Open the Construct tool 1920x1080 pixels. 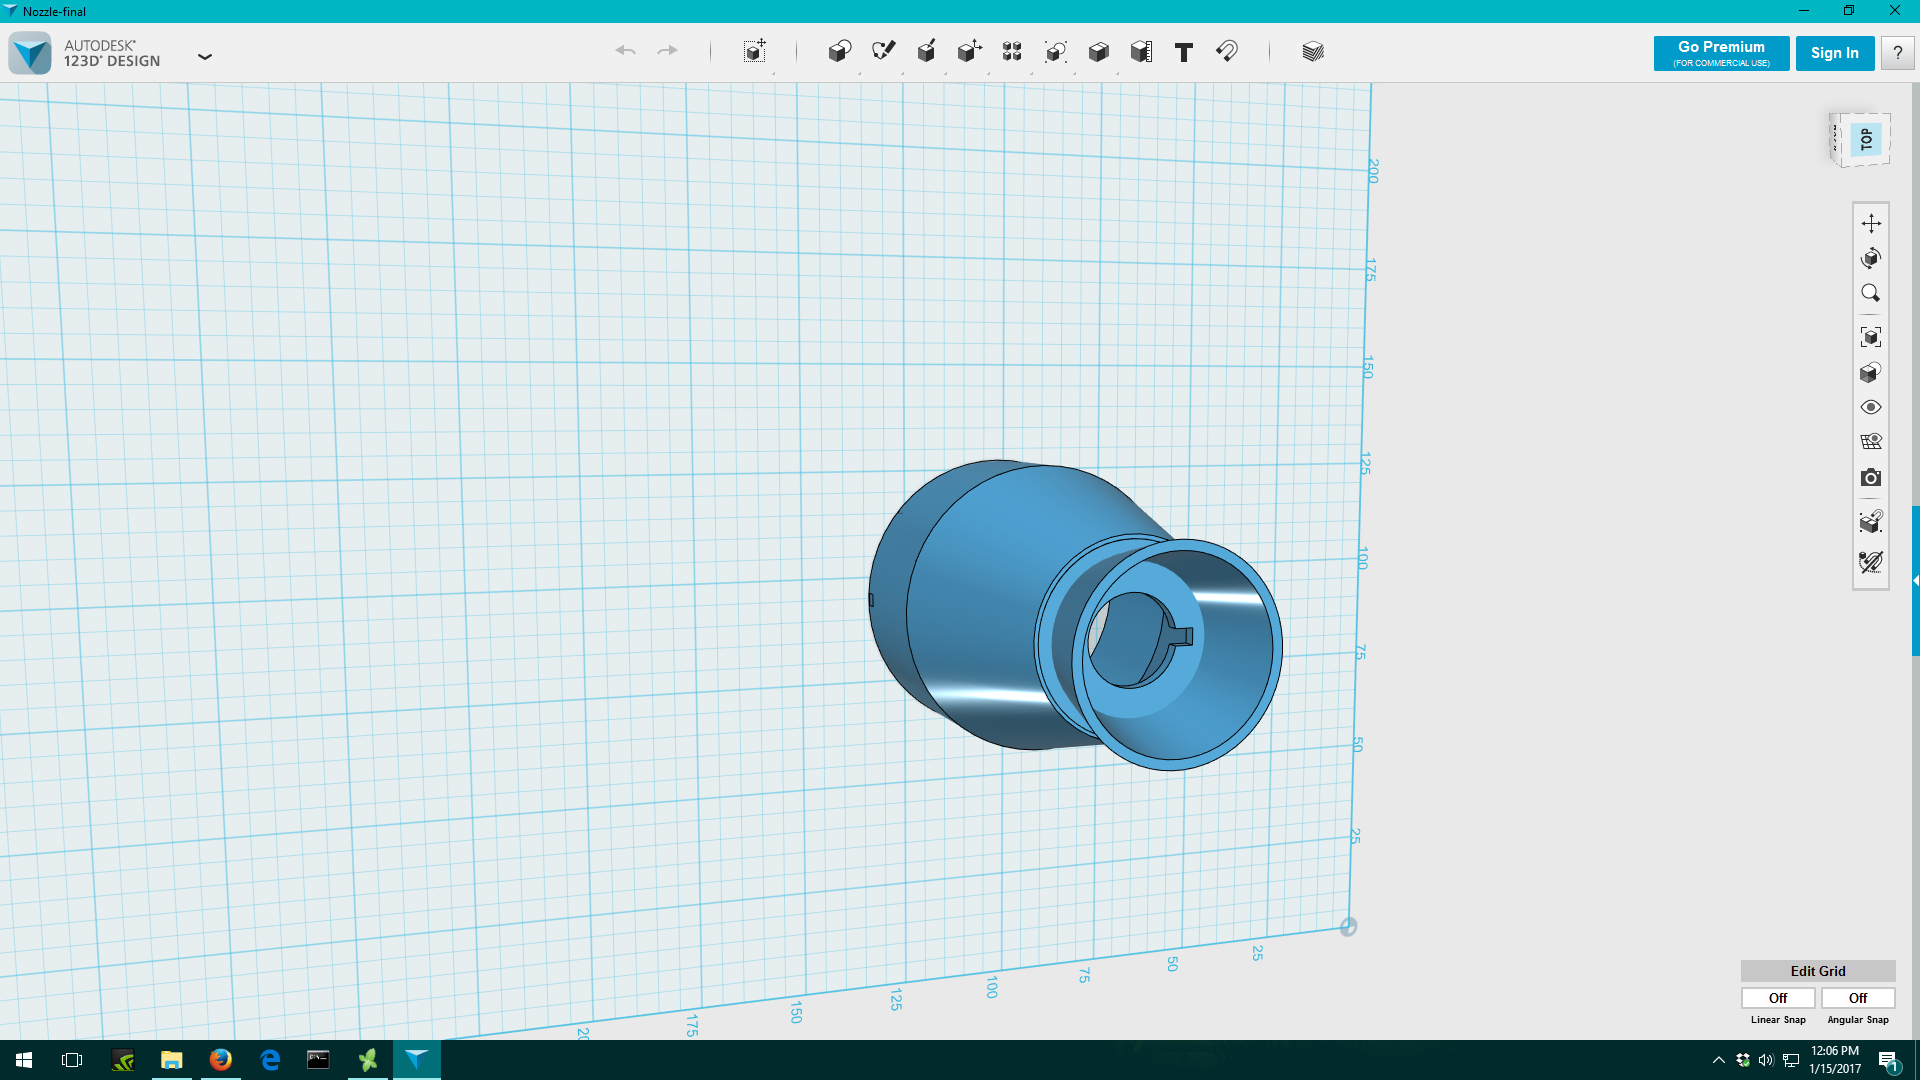[x=926, y=52]
